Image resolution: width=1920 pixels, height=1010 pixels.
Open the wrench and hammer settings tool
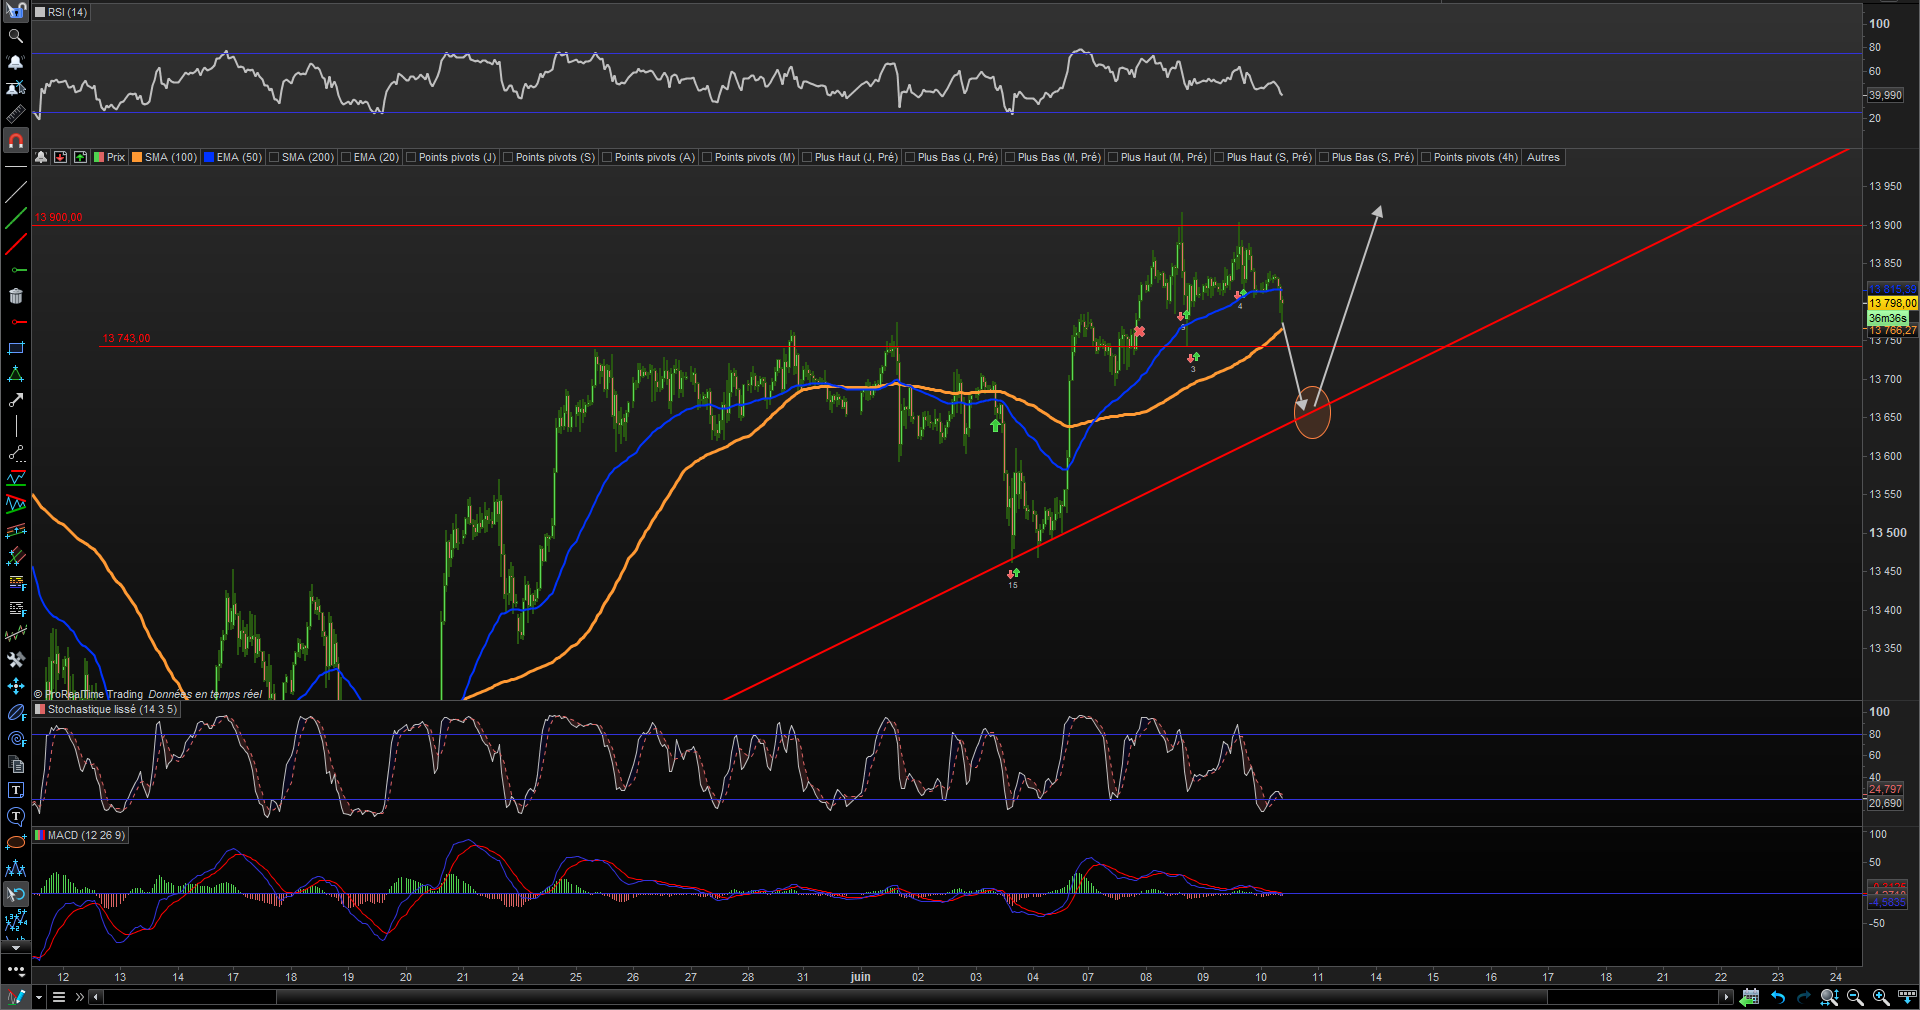16,660
